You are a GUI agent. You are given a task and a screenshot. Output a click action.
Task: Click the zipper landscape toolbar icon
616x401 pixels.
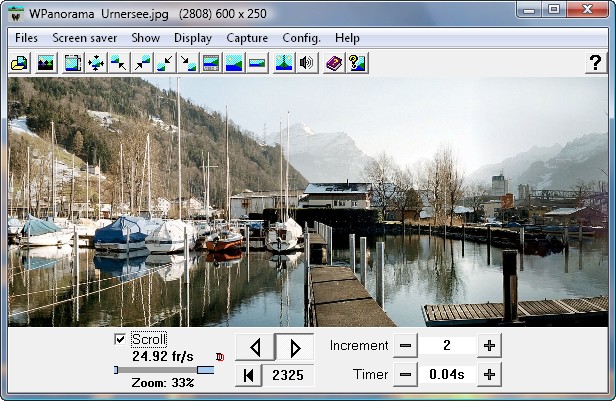[284, 63]
